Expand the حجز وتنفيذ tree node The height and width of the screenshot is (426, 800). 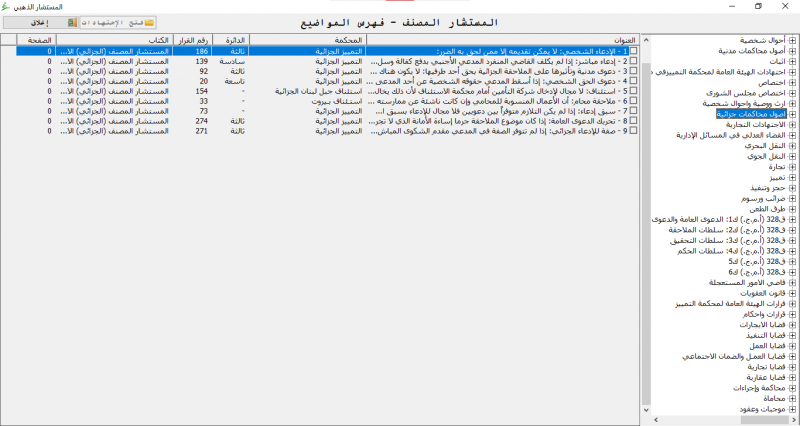[x=792, y=188]
